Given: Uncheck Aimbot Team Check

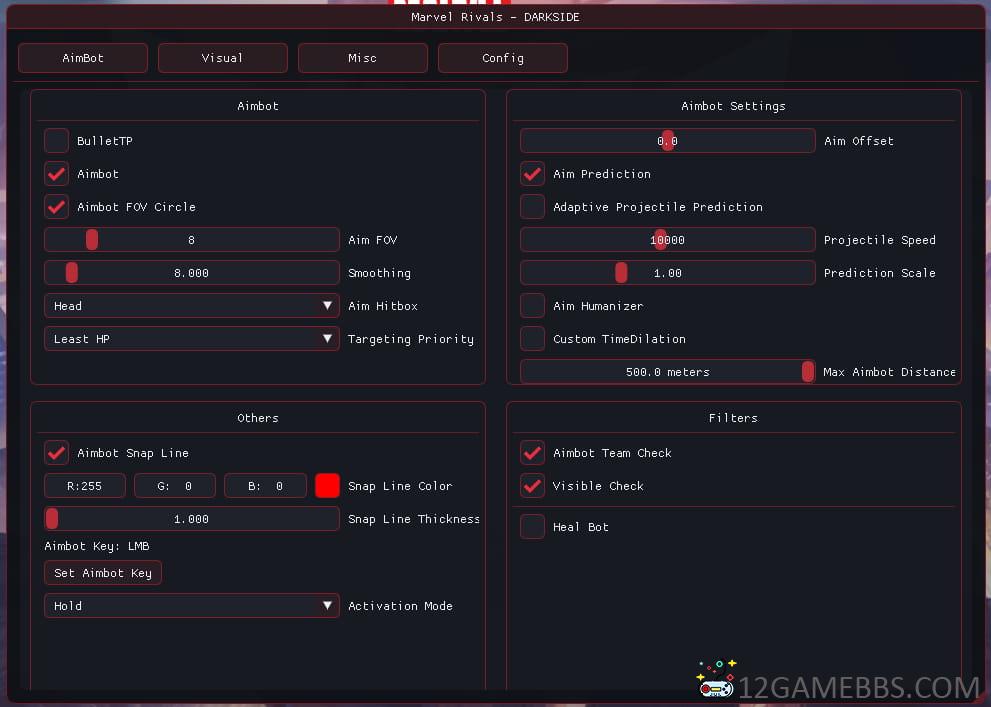Looking at the screenshot, I should pyautogui.click(x=532, y=453).
